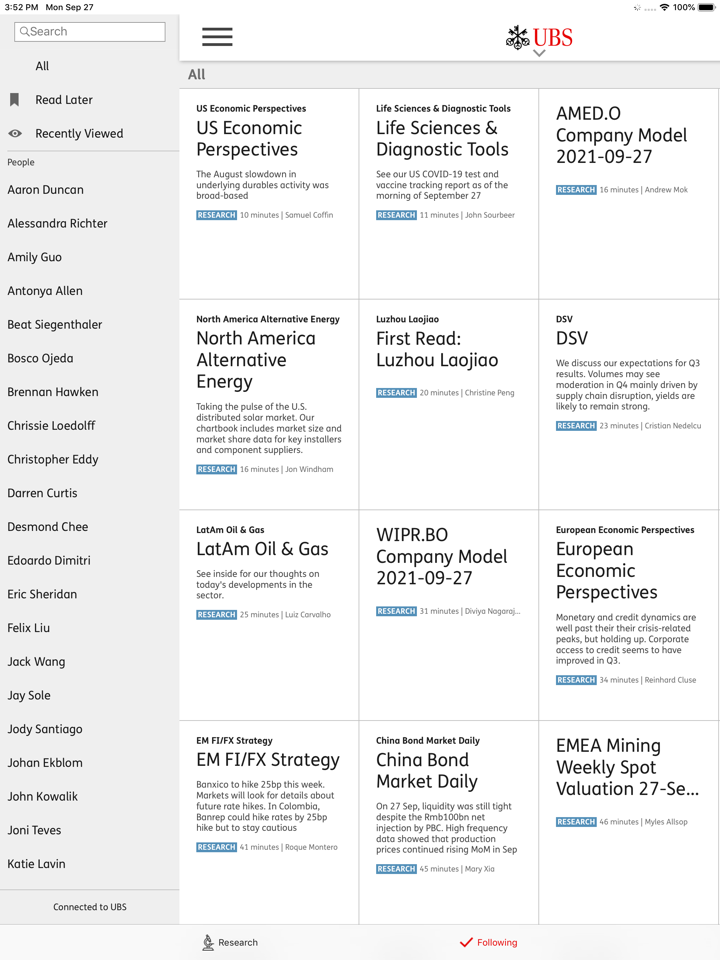Click the Read Later bookmark icon
720x960 pixels.
click(x=14, y=100)
